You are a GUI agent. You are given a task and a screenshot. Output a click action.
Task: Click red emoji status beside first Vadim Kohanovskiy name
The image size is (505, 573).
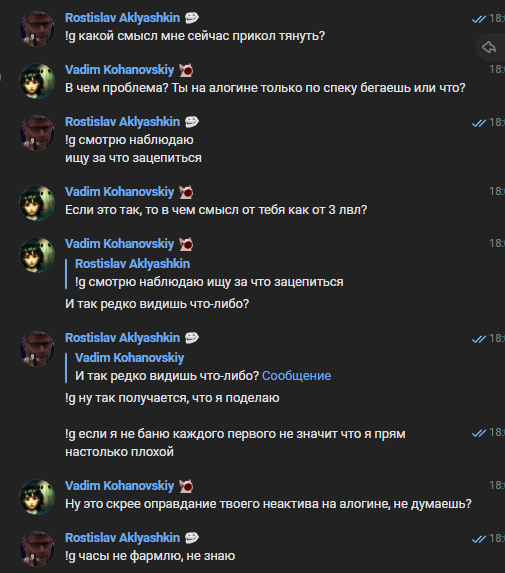(186, 70)
